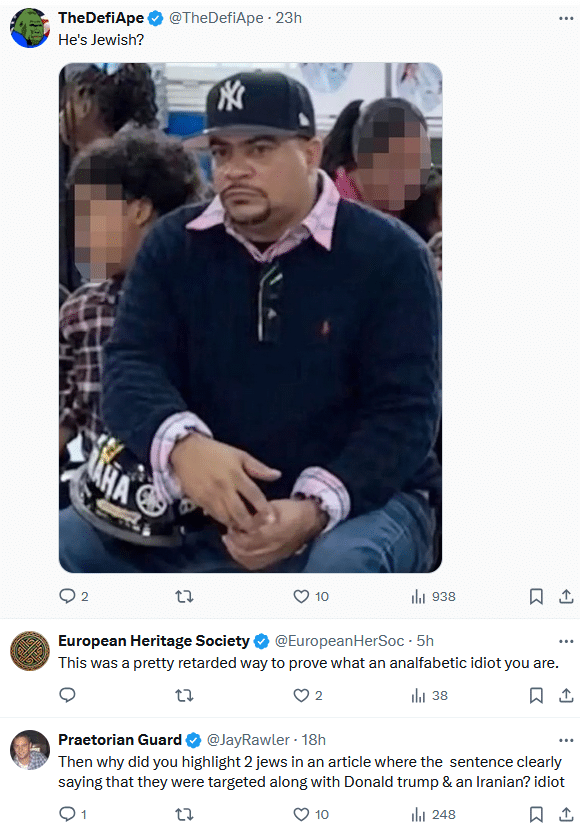This screenshot has height=827, width=580.
Task: Repost TheDefiApe's tweet
Action: coord(184,597)
